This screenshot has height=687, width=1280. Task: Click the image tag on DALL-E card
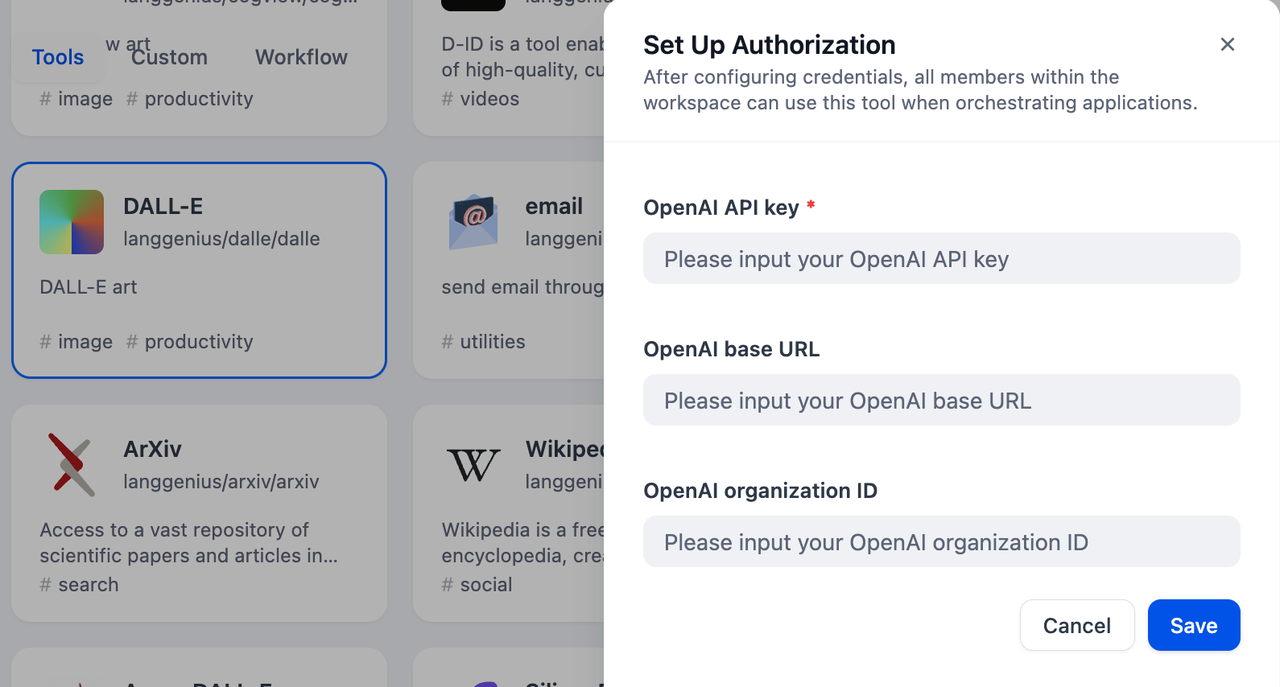pos(77,342)
